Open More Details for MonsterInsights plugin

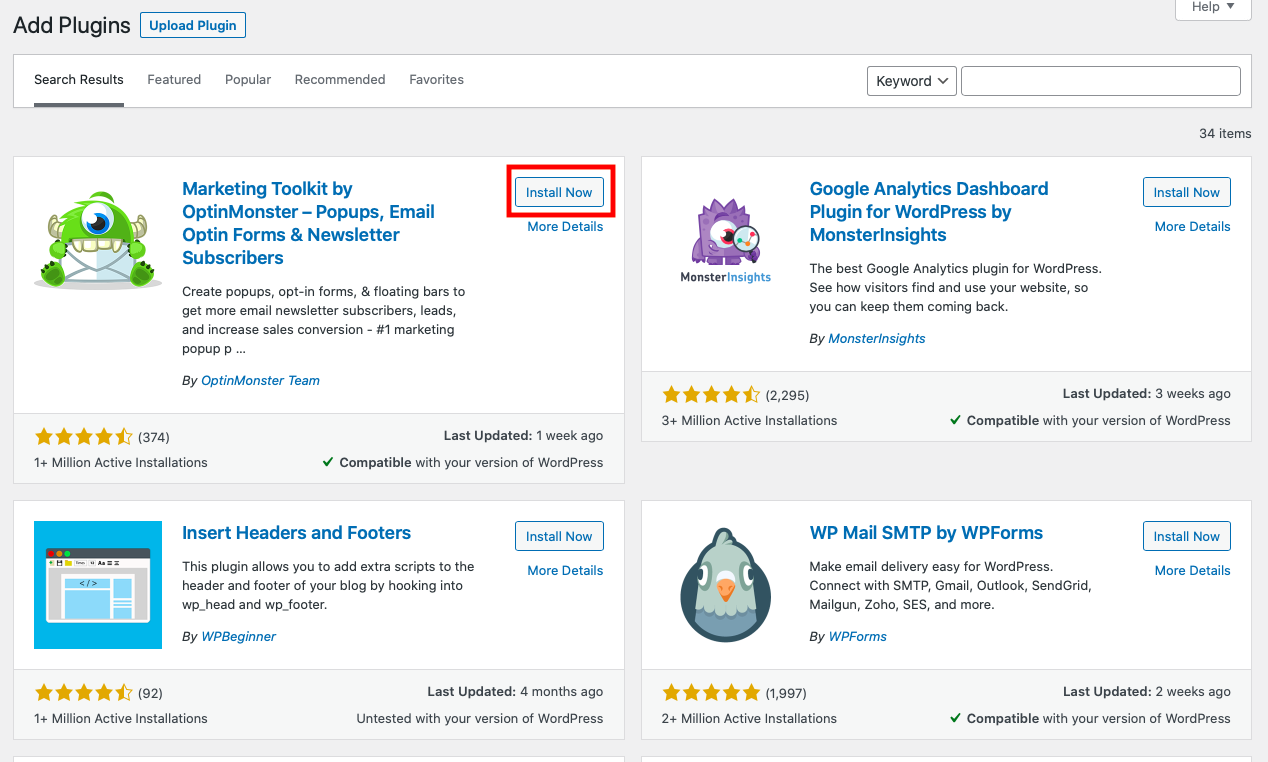(x=1192, y=227)
